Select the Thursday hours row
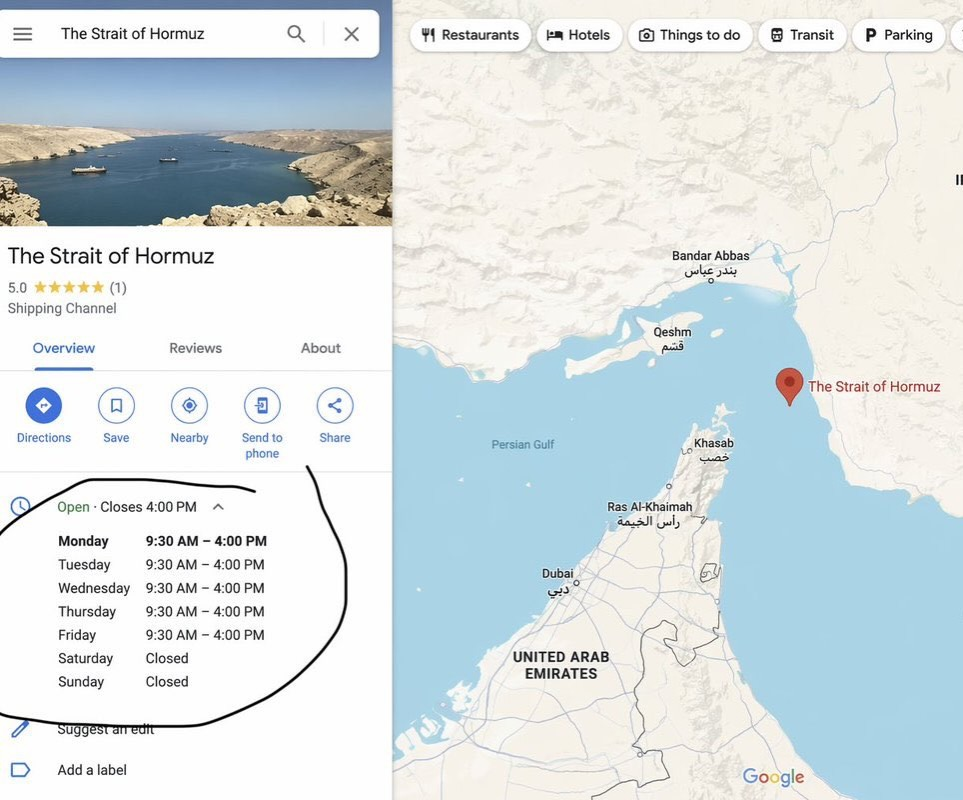The image size is (963, 800). coord(162,612)
